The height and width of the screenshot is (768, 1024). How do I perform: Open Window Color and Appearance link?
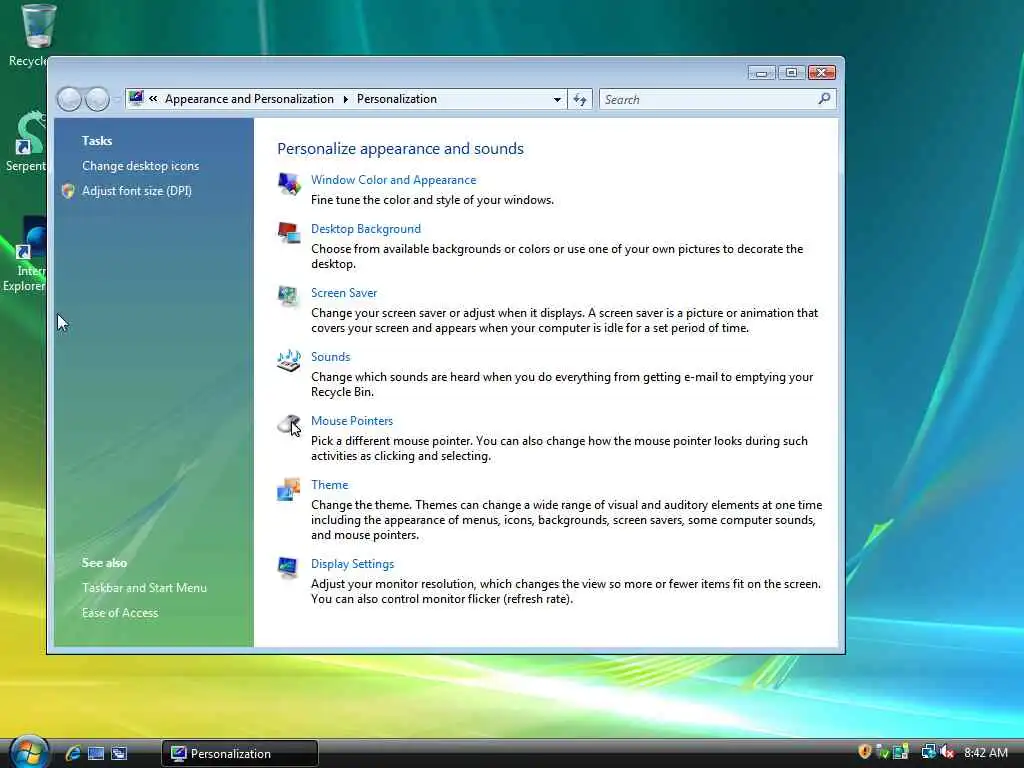[393, 180]
